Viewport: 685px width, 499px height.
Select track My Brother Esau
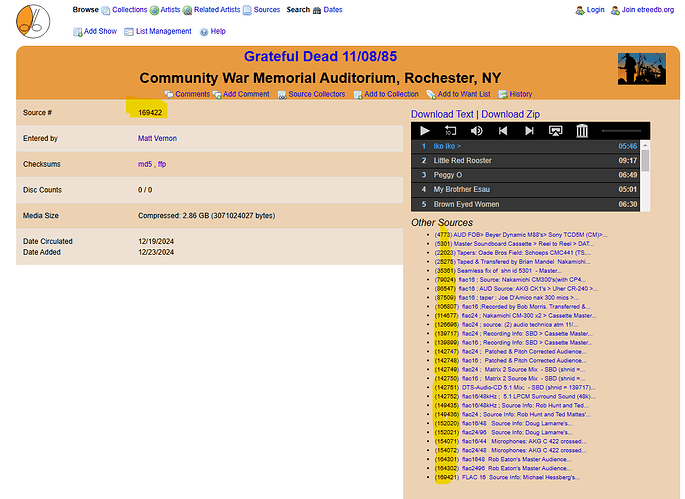526,190
